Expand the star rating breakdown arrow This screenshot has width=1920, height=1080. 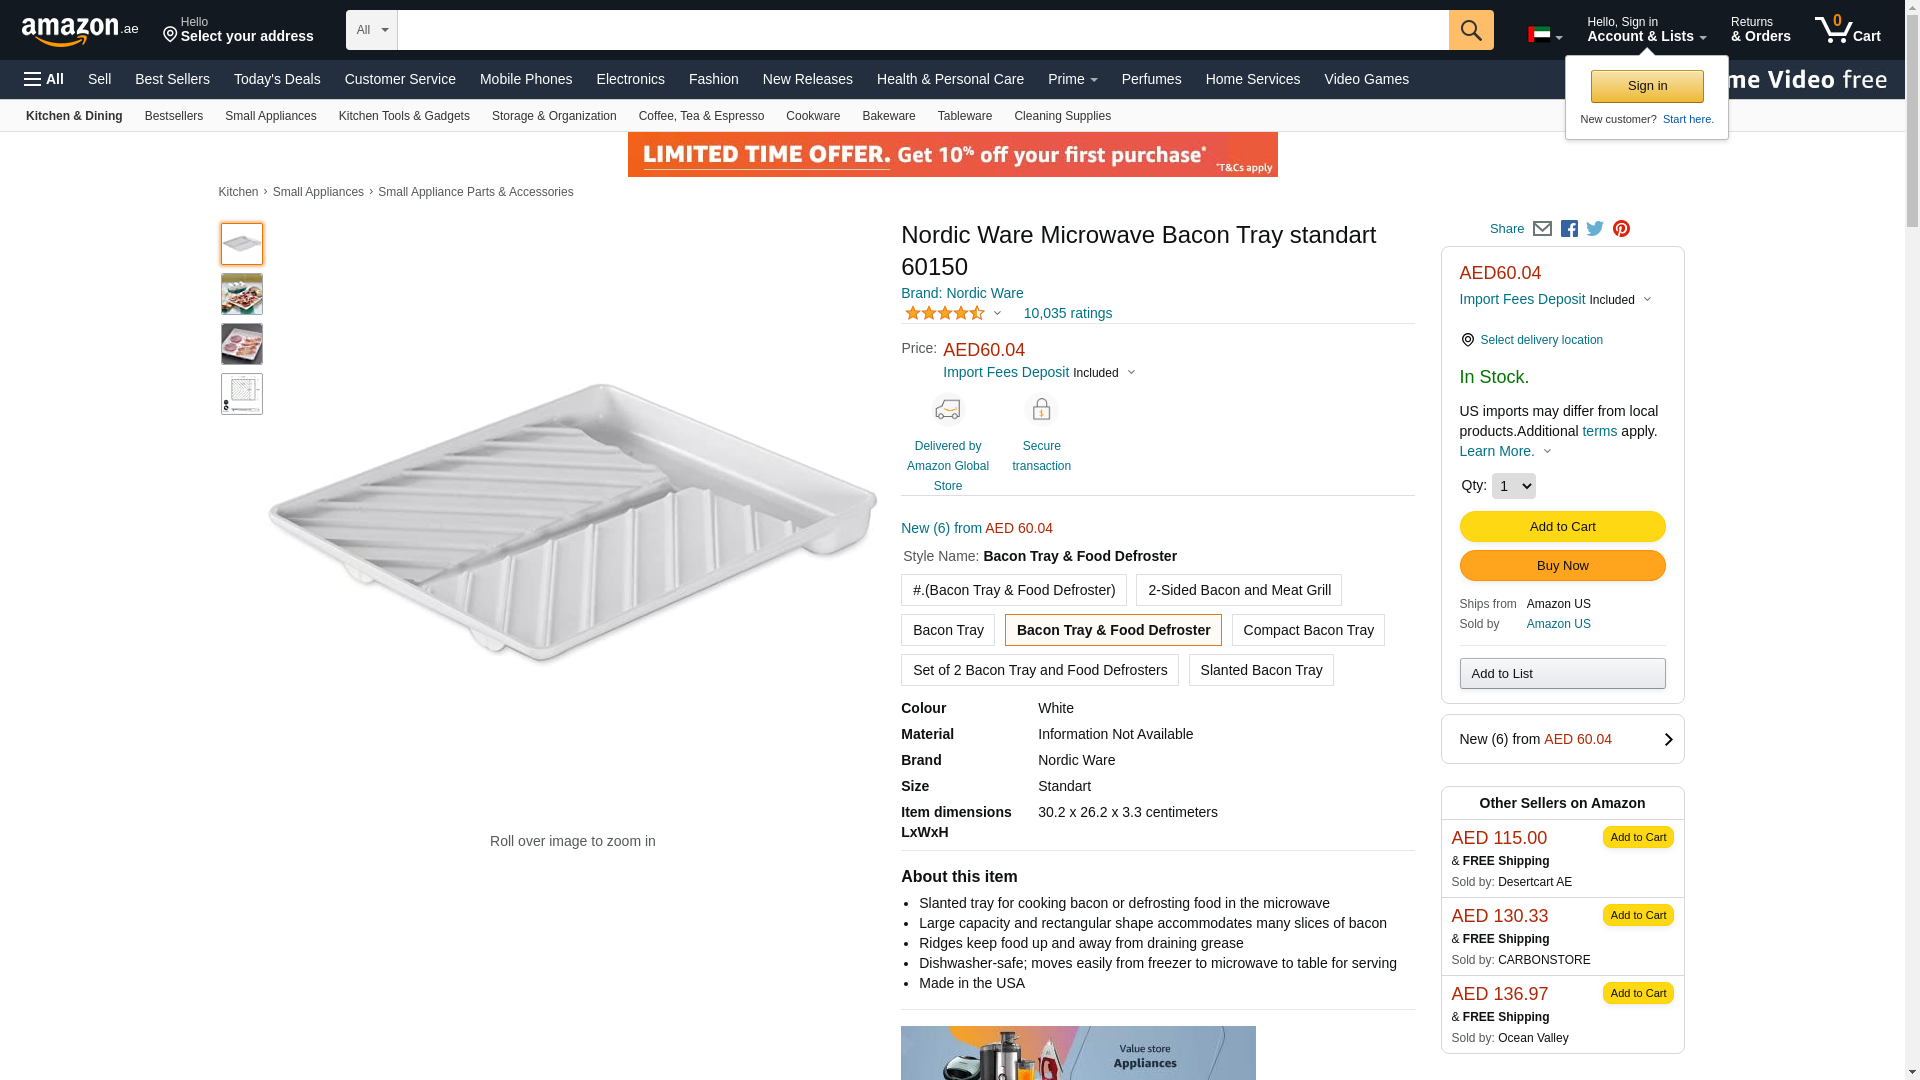997,314
